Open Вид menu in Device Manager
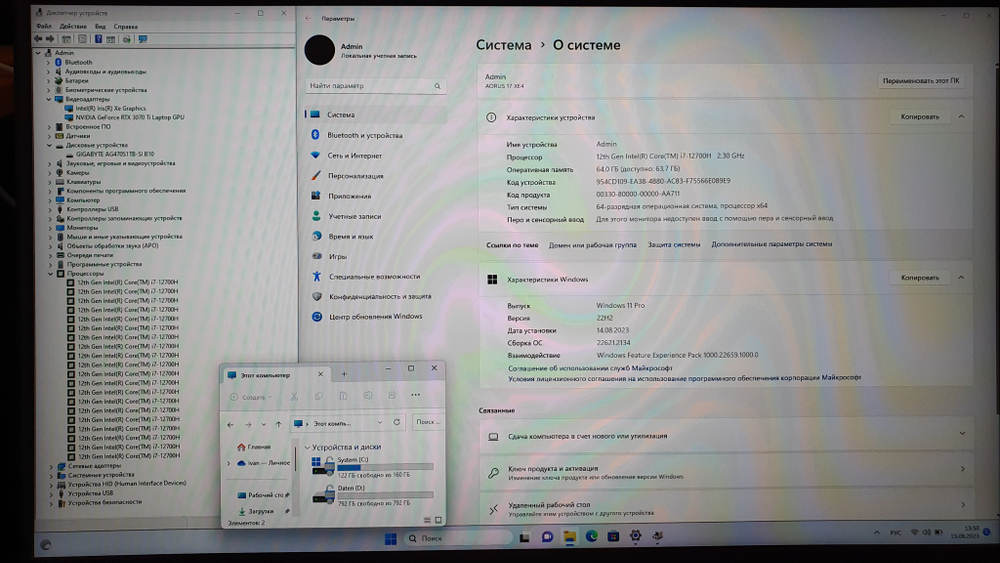This screenshot has width=1000, height=563. point(100,26)
